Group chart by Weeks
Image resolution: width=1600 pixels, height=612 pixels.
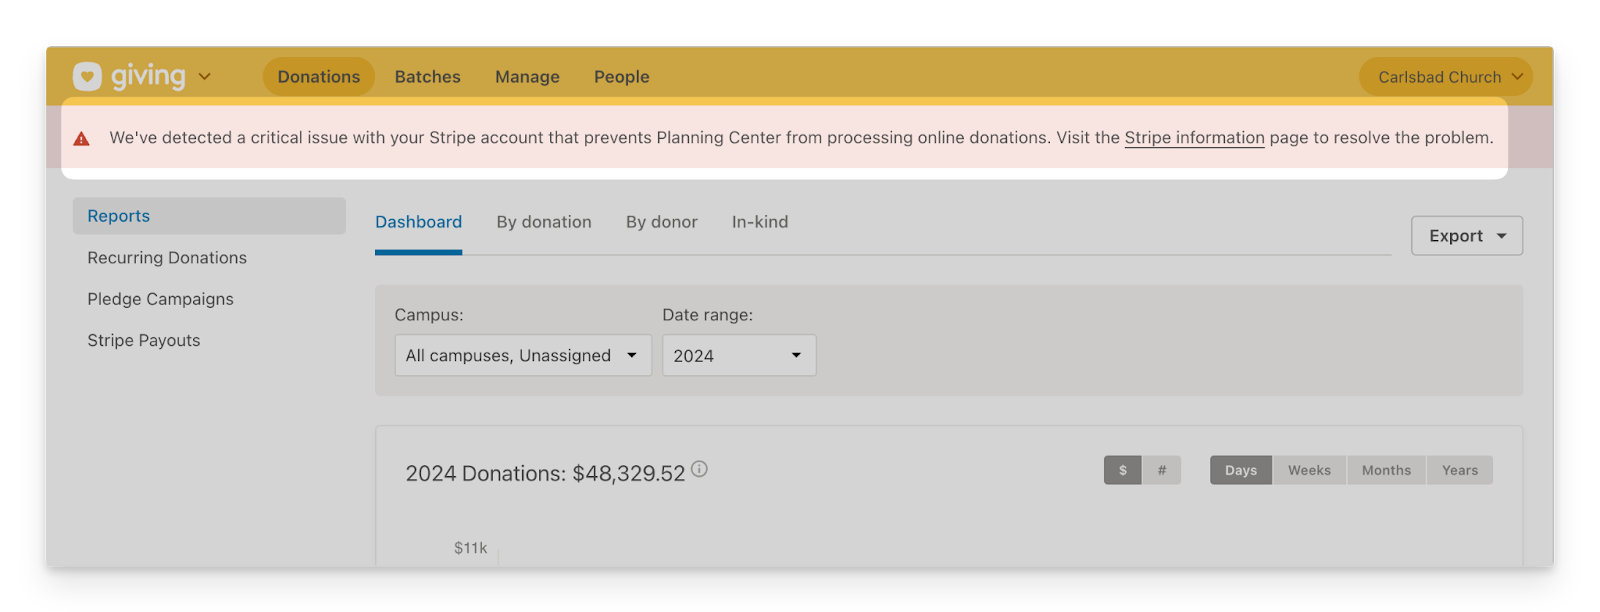click(1309, 470)
